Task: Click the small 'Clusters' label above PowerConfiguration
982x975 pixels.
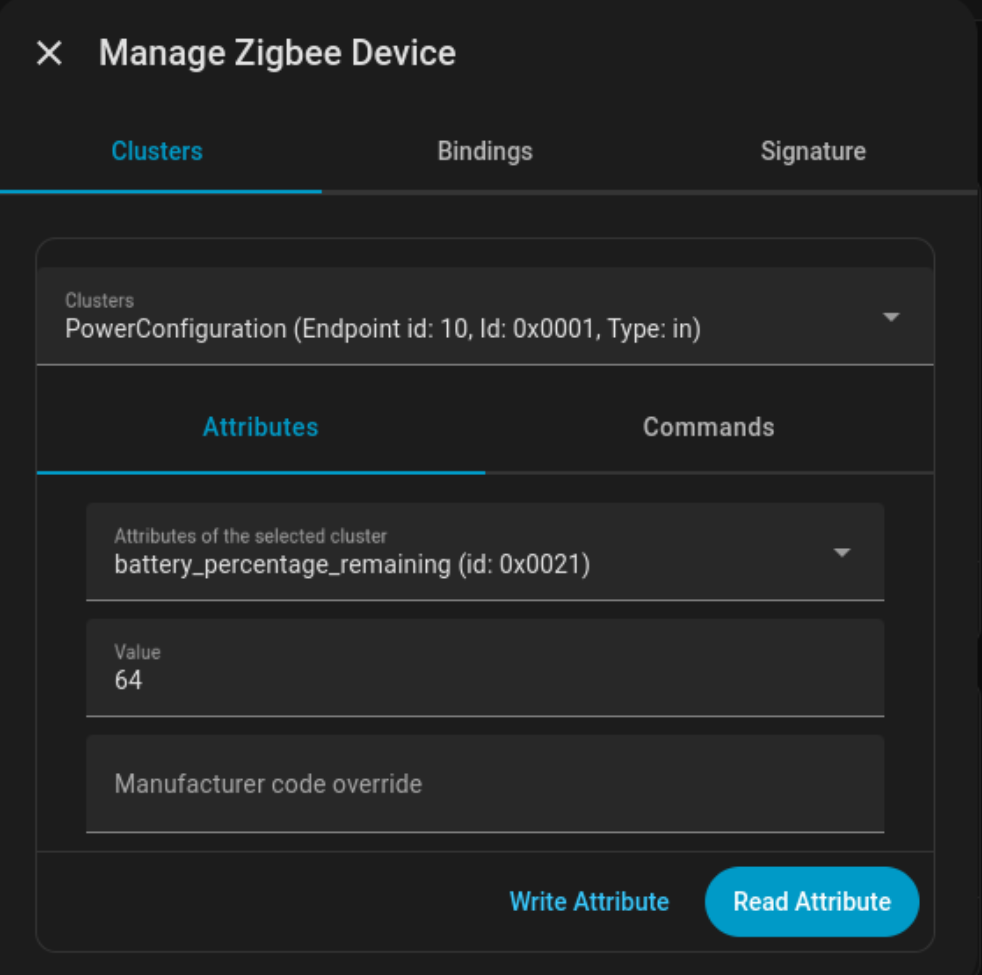Action: click(x=99, y=300)
